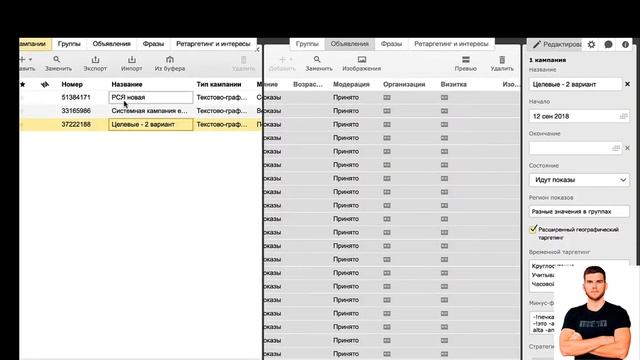The image size is (640, 360).
Task: Select campaign row number 33165986
Action: point(76,111)
